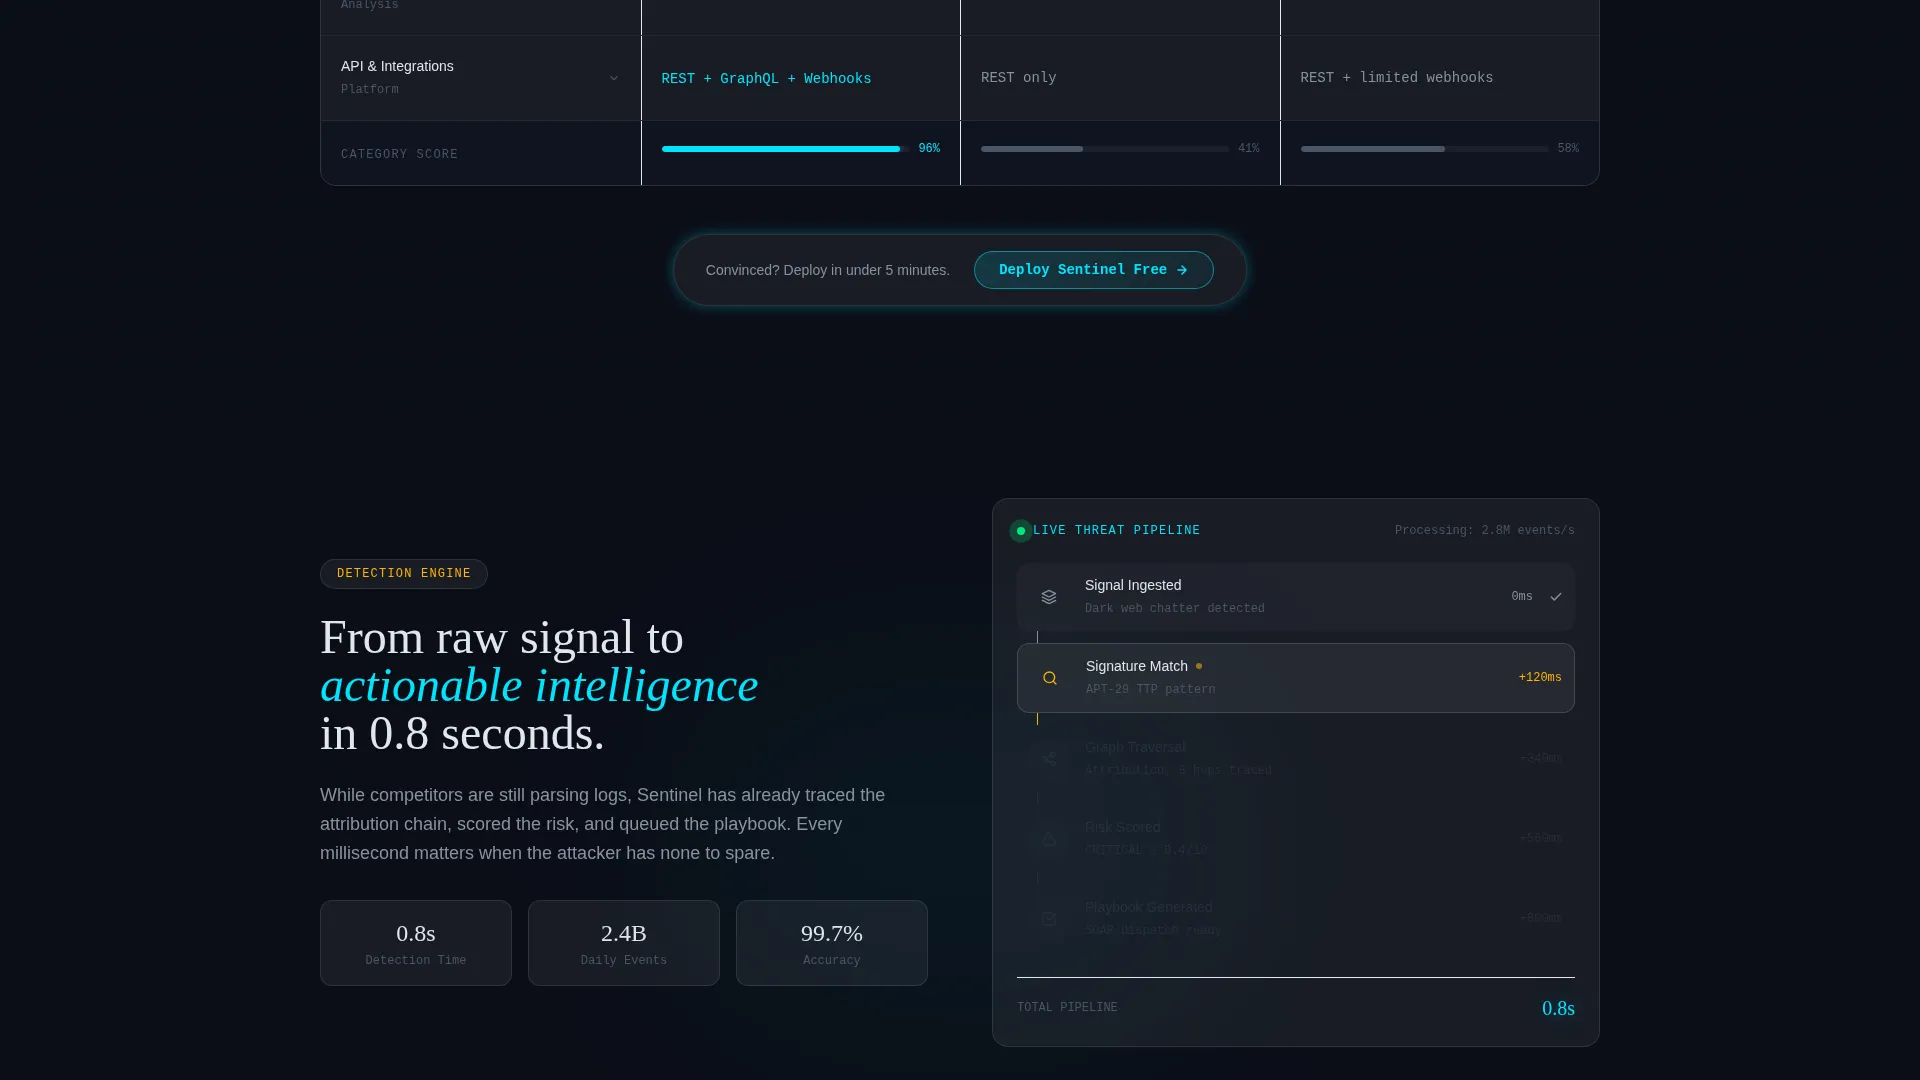This screenshot has width=1920, height=1080.
Task: Click the "Platform" subtitle under API & Integrations
Action: (x=370, y=90)
